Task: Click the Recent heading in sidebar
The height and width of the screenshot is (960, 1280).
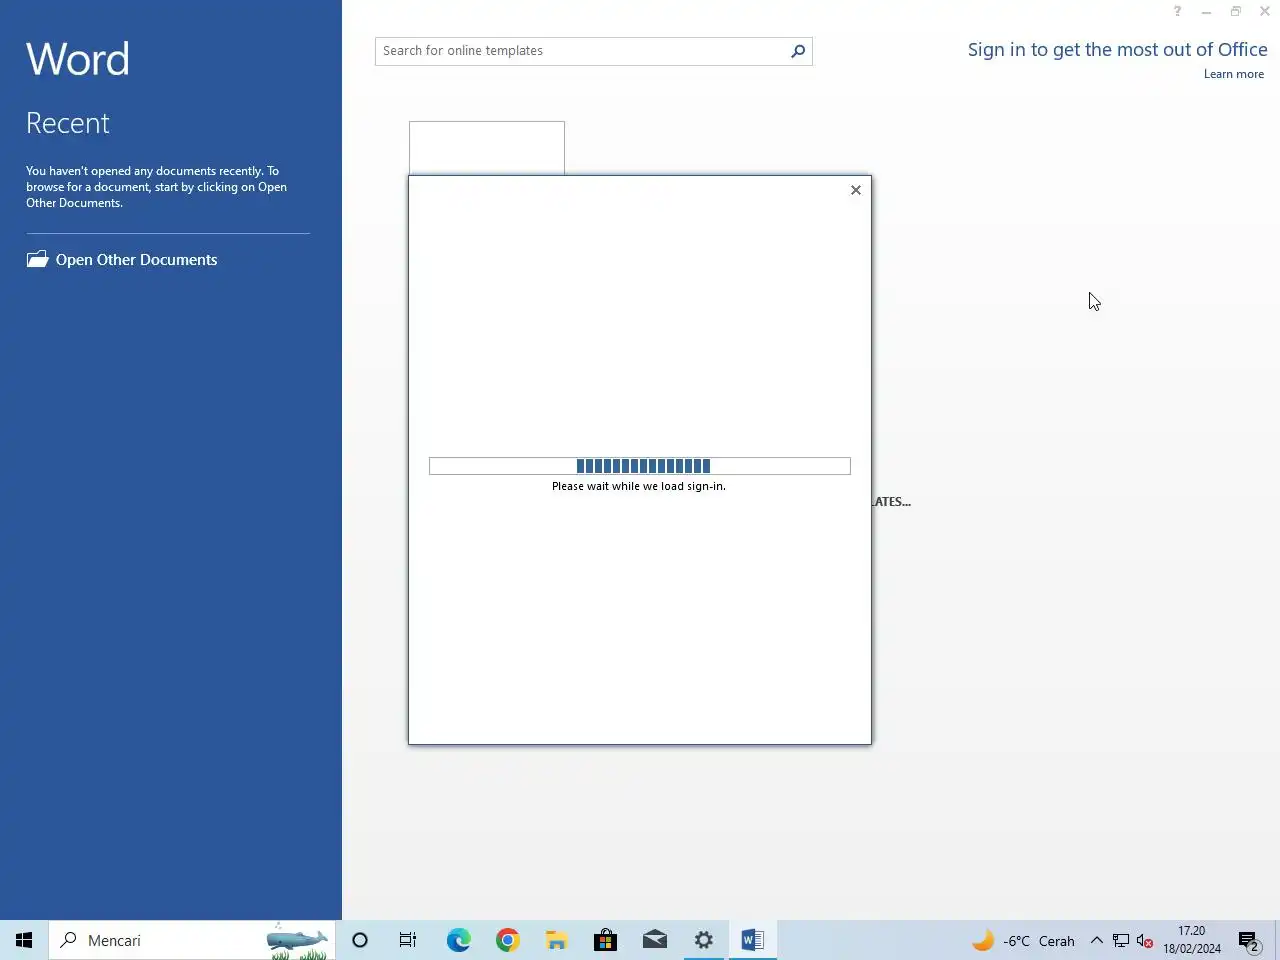Action: coord(68,123)
